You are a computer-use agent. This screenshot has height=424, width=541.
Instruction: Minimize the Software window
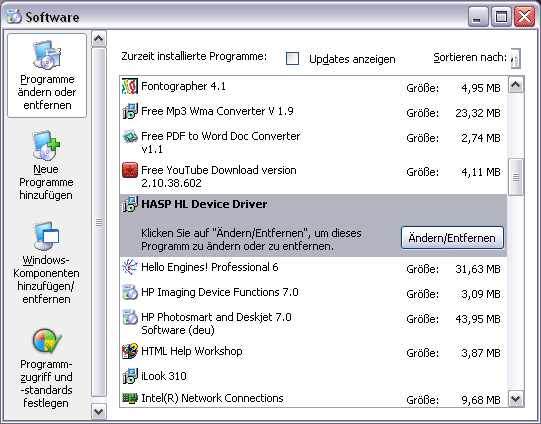pos(478,17)
